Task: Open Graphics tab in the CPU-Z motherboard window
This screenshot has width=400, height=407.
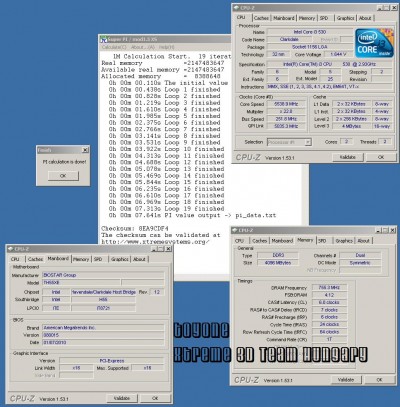Action: click(x=120, y=259)
